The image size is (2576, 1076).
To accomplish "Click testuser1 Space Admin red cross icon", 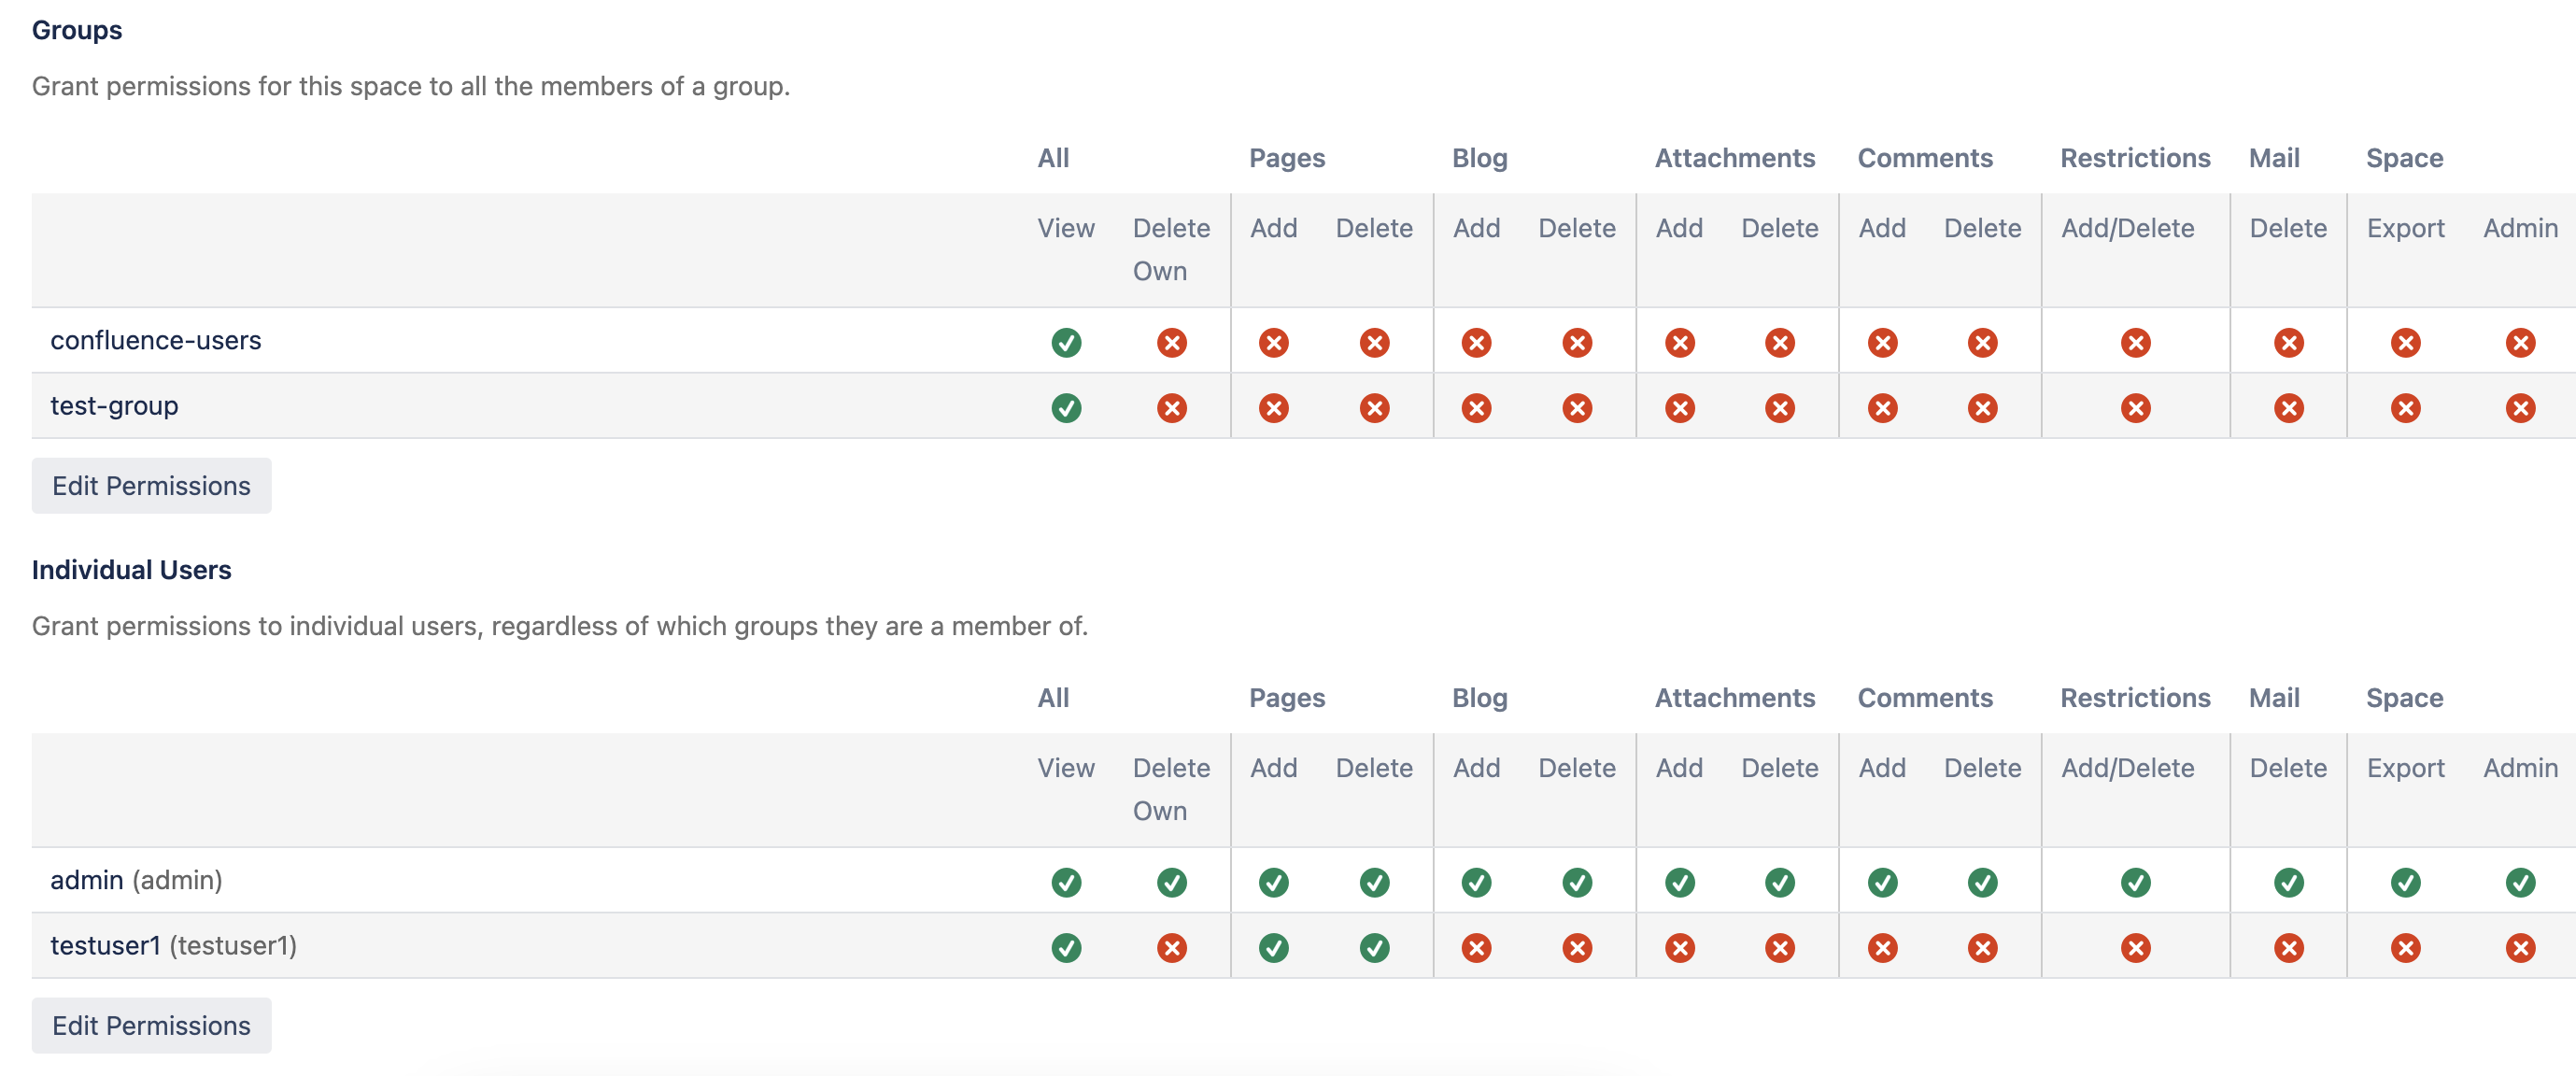I will point(2519,947).
